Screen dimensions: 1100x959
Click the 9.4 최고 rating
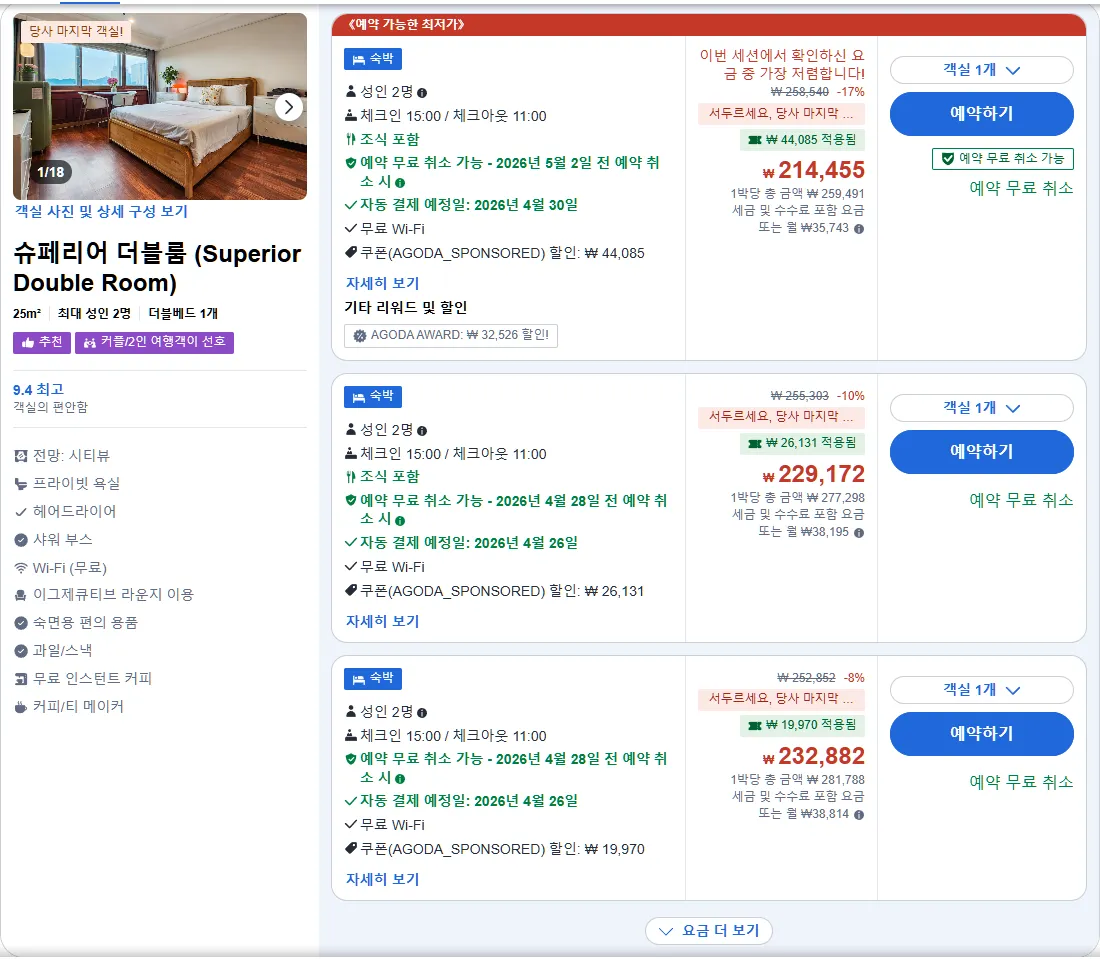click(x=39, y=389)
